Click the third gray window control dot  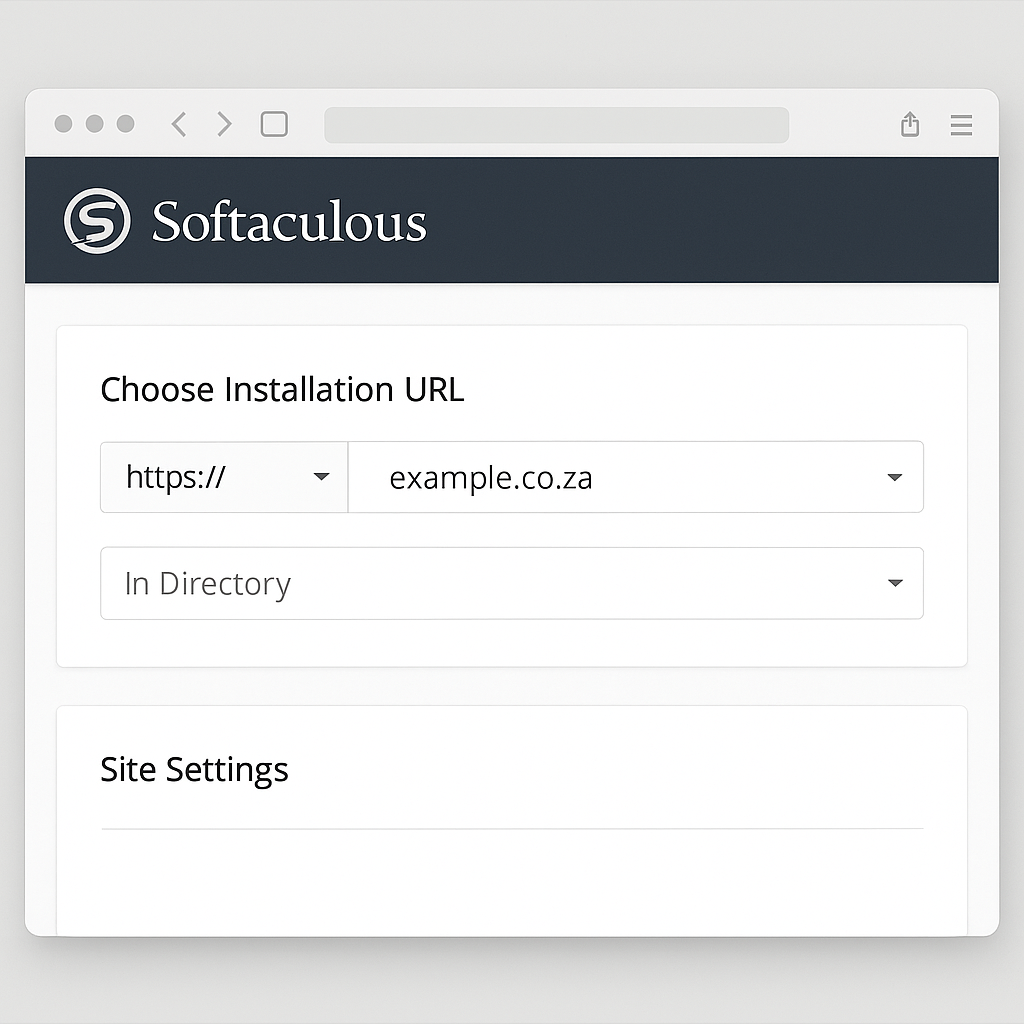click(126, 124)
